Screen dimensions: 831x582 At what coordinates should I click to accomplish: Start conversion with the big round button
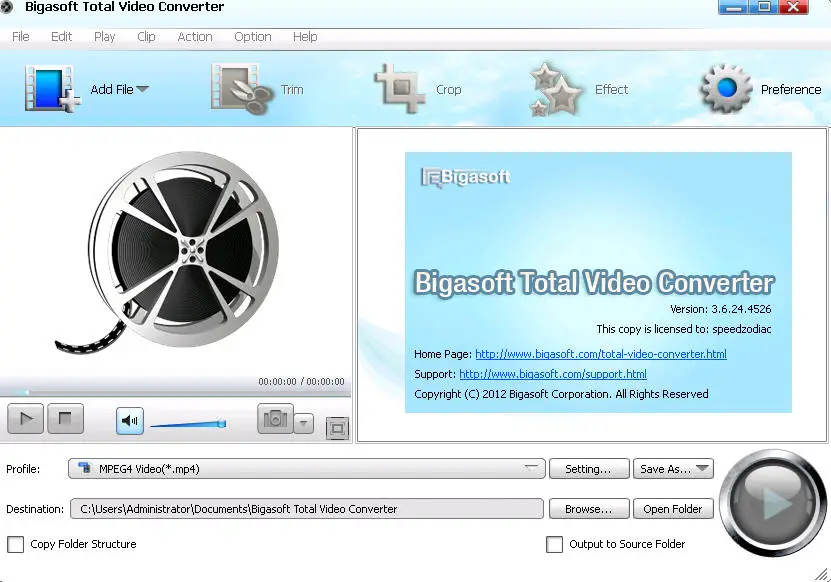(x=773, y=502)
